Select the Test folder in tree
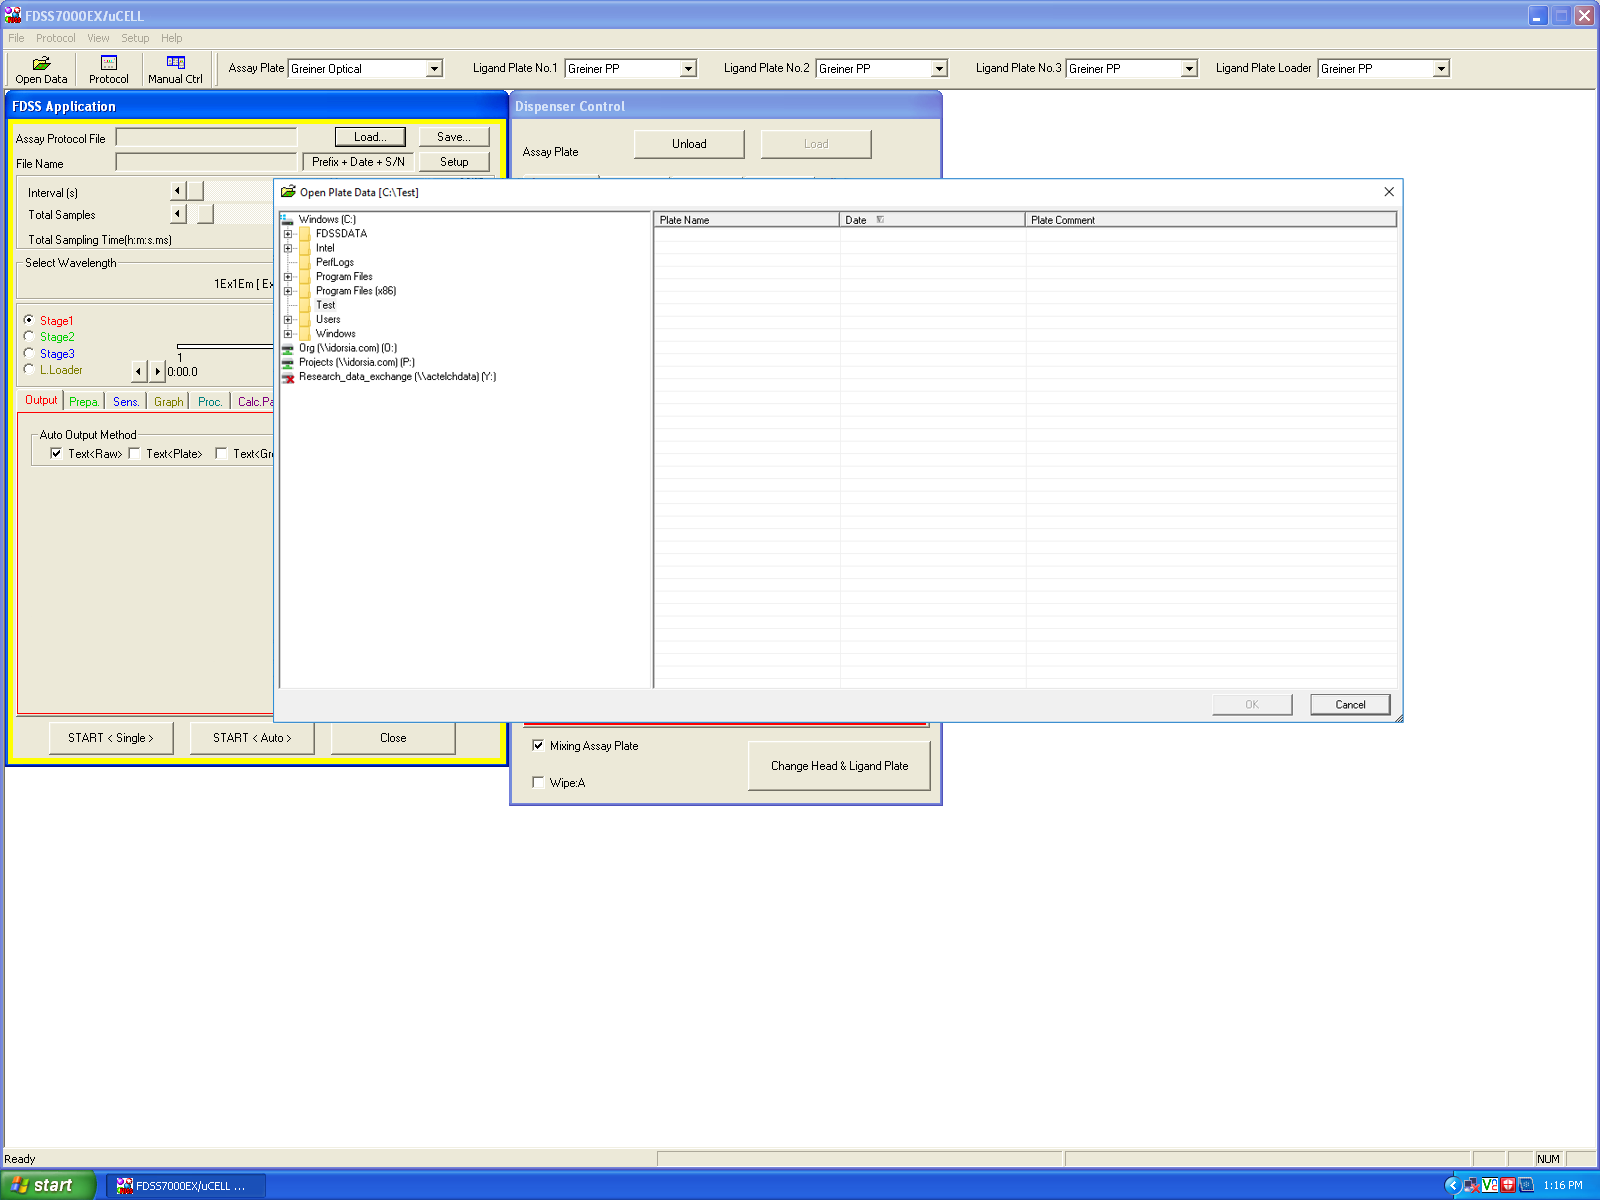This screenshot has width=1600, height=1200. 325,305
